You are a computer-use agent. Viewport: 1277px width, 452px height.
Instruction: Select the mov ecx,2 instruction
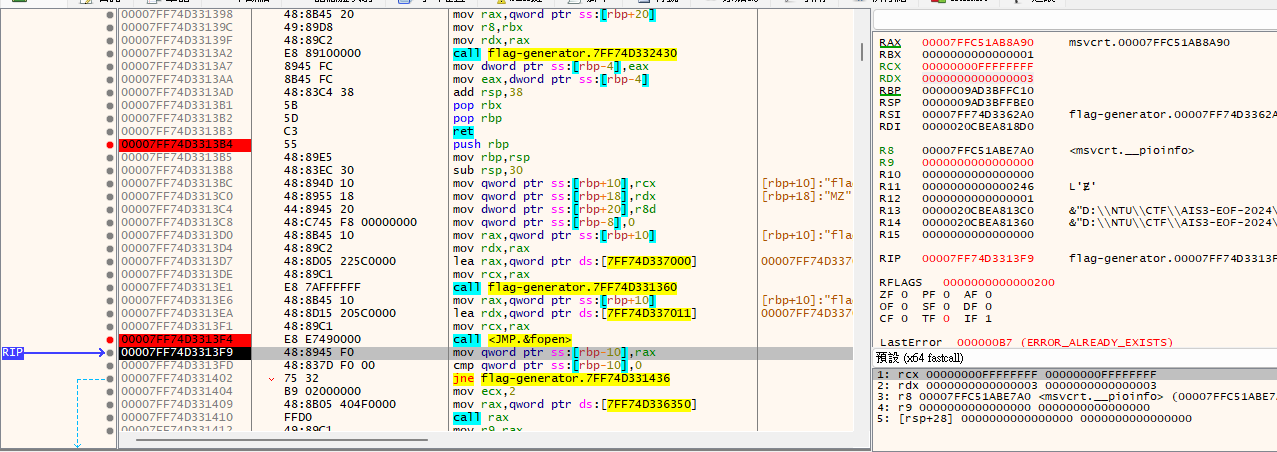tap(484, 391)
